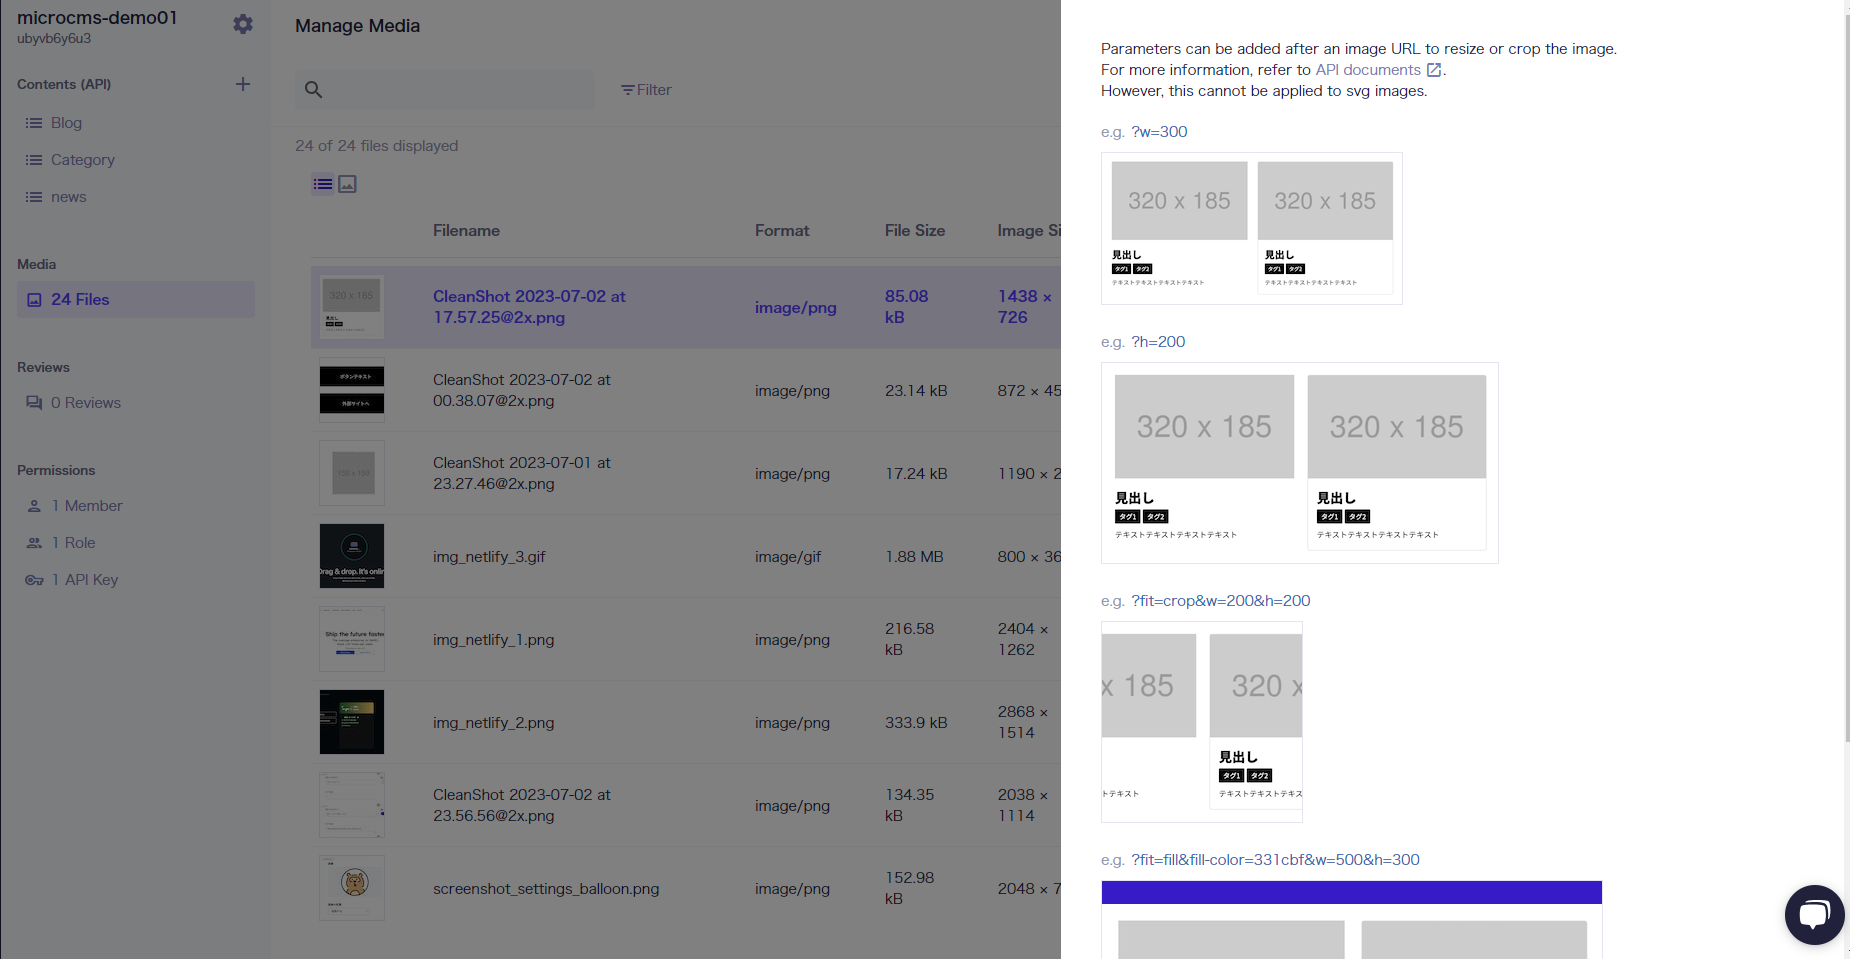
Task: Select img_netlify_3.gif file thumbnail
Action: [352, 556]
